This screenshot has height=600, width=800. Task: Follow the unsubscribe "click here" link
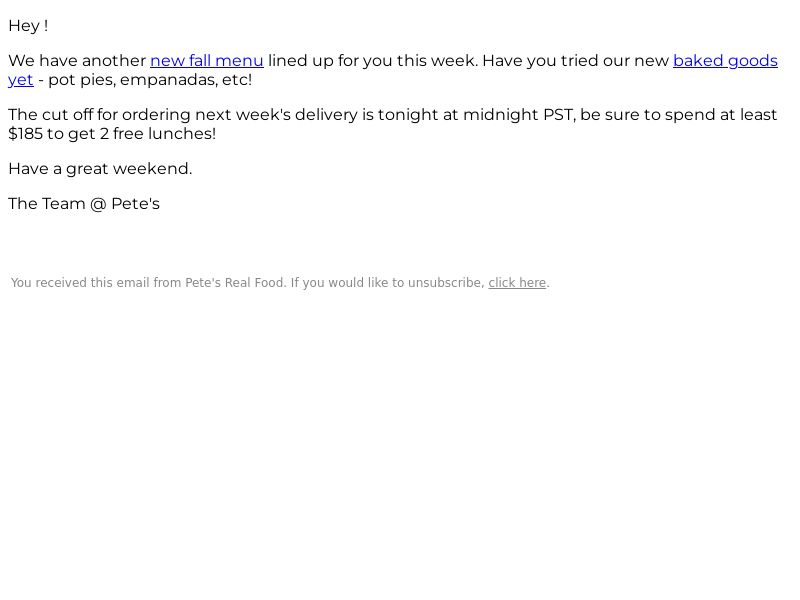click(x=517, y=283)
